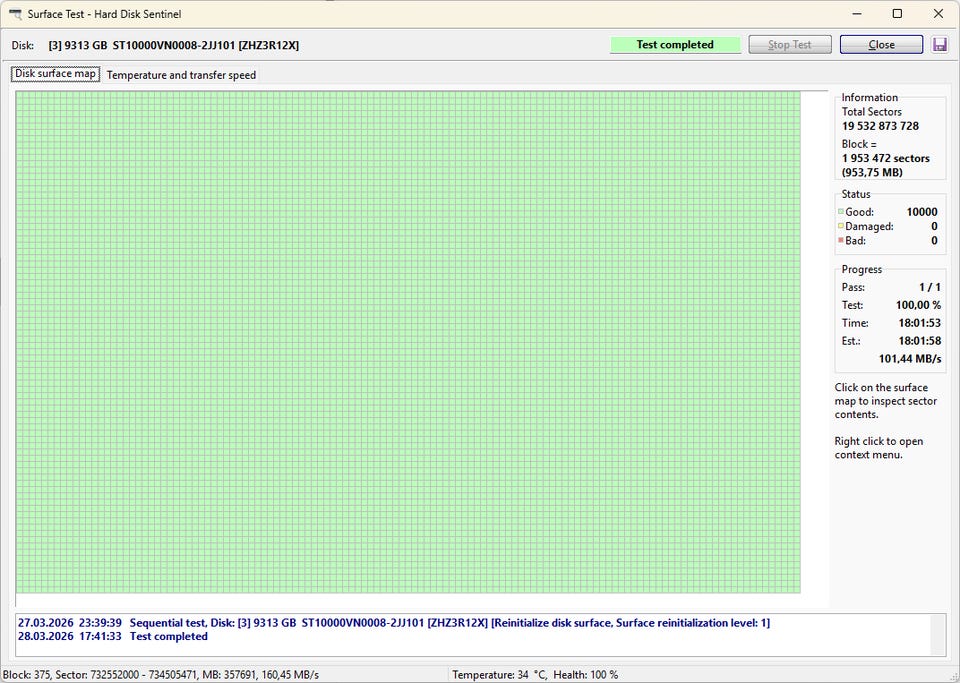Click the block size 1 953 472 sectors text

(885, 159)
